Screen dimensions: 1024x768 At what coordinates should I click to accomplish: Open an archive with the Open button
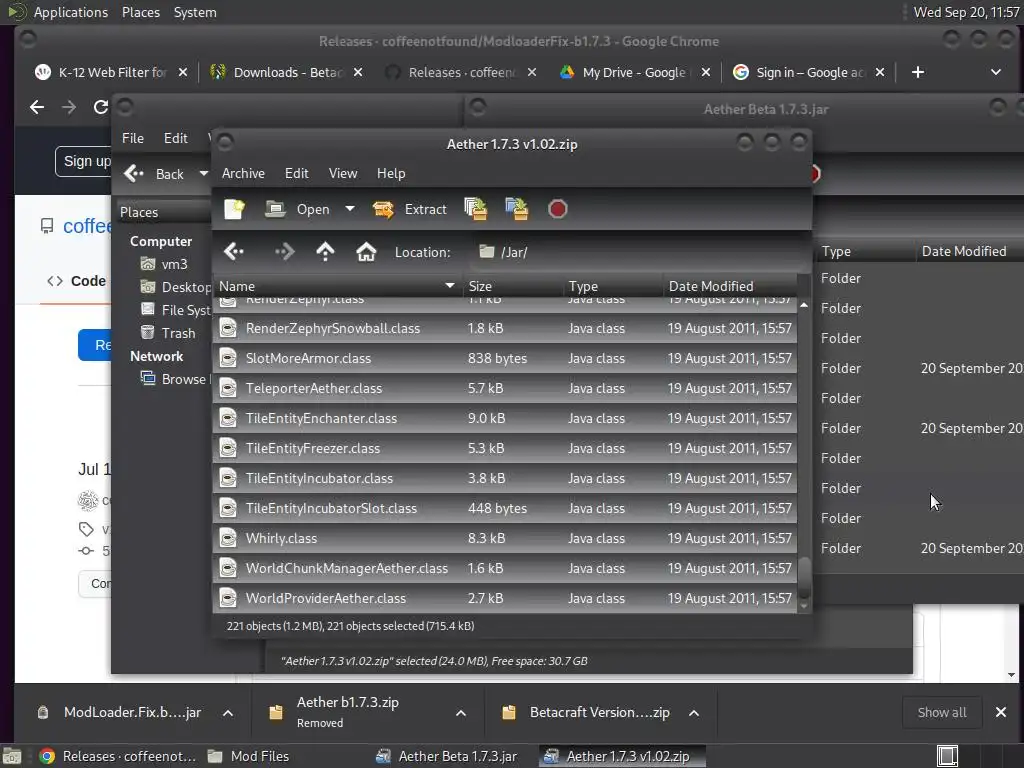point(298,209)
